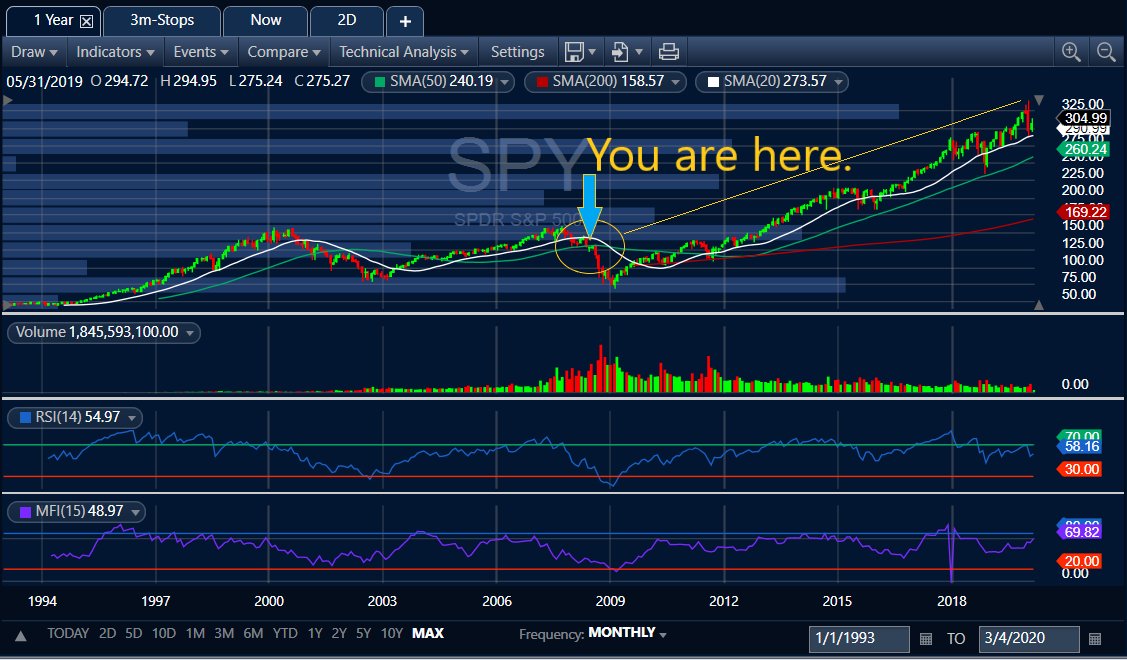This screenshot has width=1127, height=660.
Task: Switch to the 3m-Stops tab
Action: click(162, 20)
